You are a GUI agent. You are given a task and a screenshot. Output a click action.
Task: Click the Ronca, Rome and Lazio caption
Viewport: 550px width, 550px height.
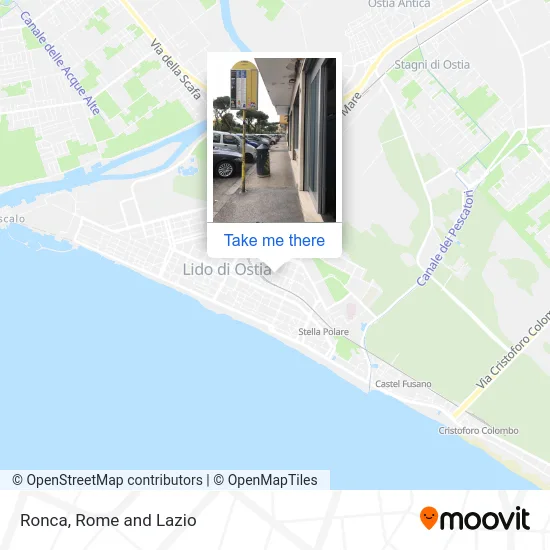click(108, 520)
